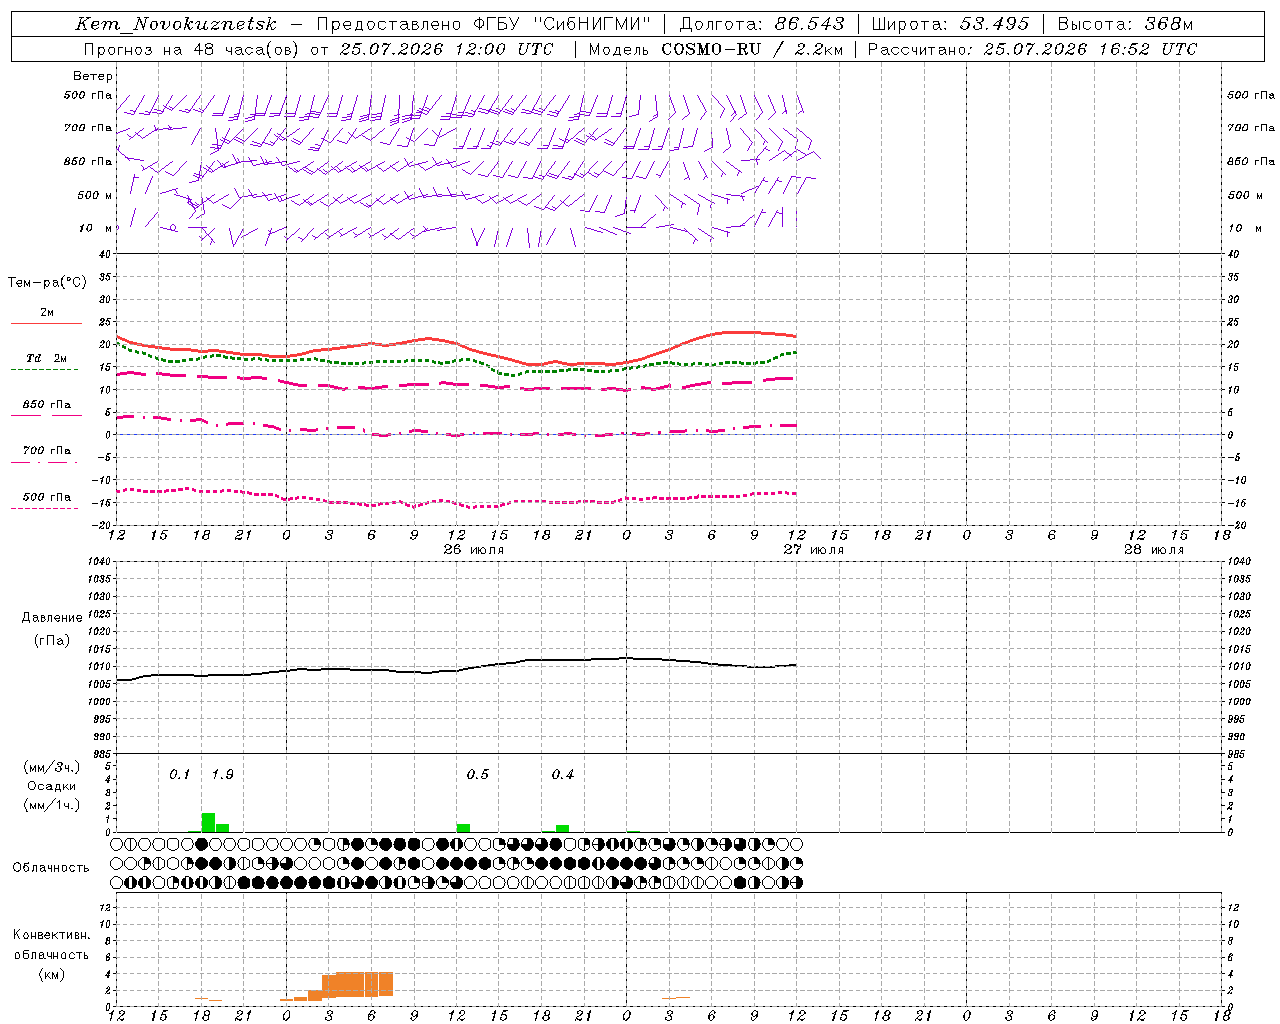This screenshot has width=1280, height=1024.
Task: Click the 26 июля date label
Action: tap(474, 550)
